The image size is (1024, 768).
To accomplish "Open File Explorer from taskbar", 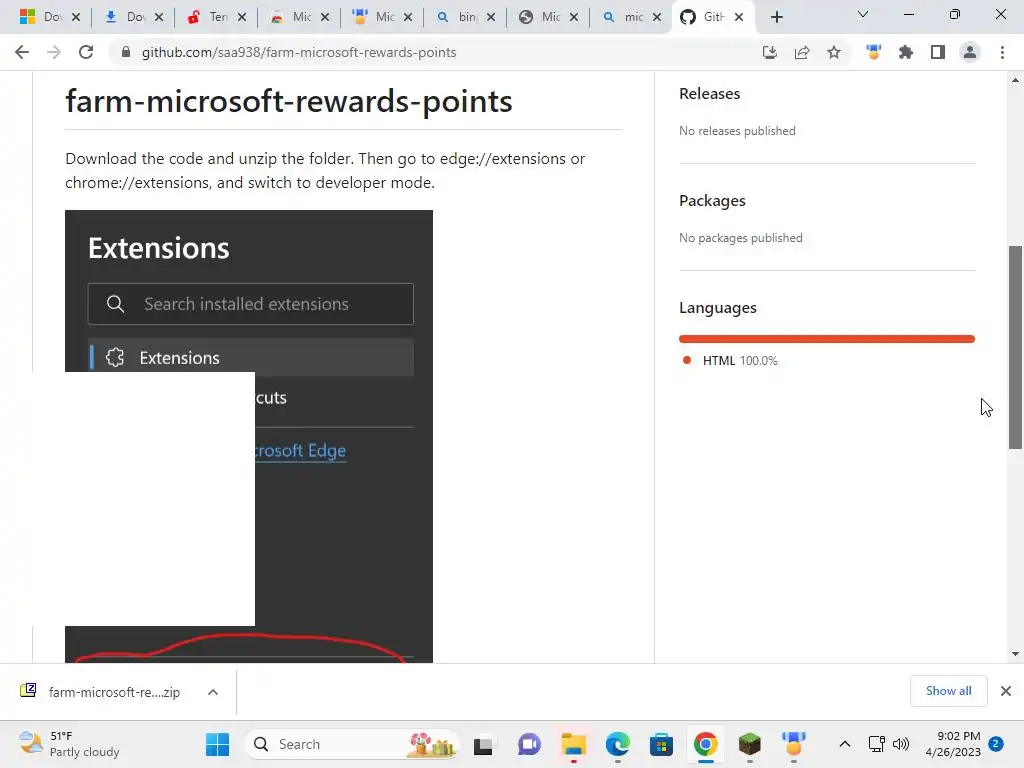I will click(573, 744).
